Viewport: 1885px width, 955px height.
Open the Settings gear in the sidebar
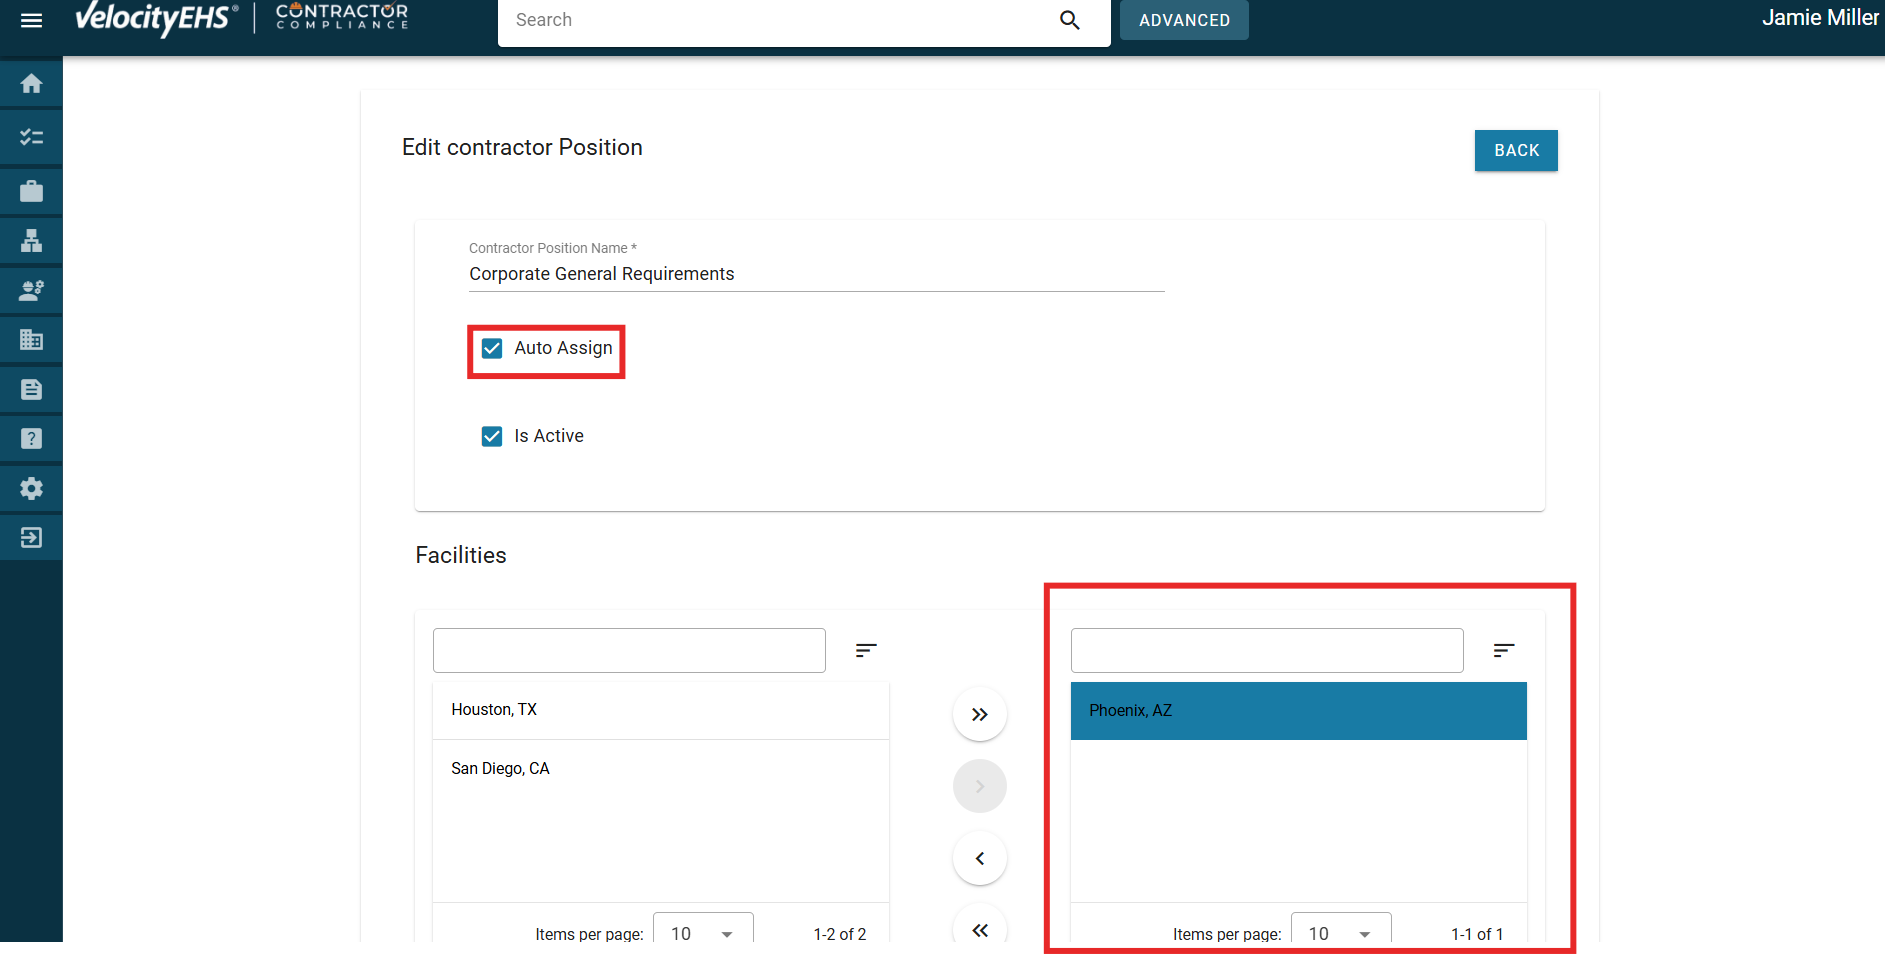31,488
